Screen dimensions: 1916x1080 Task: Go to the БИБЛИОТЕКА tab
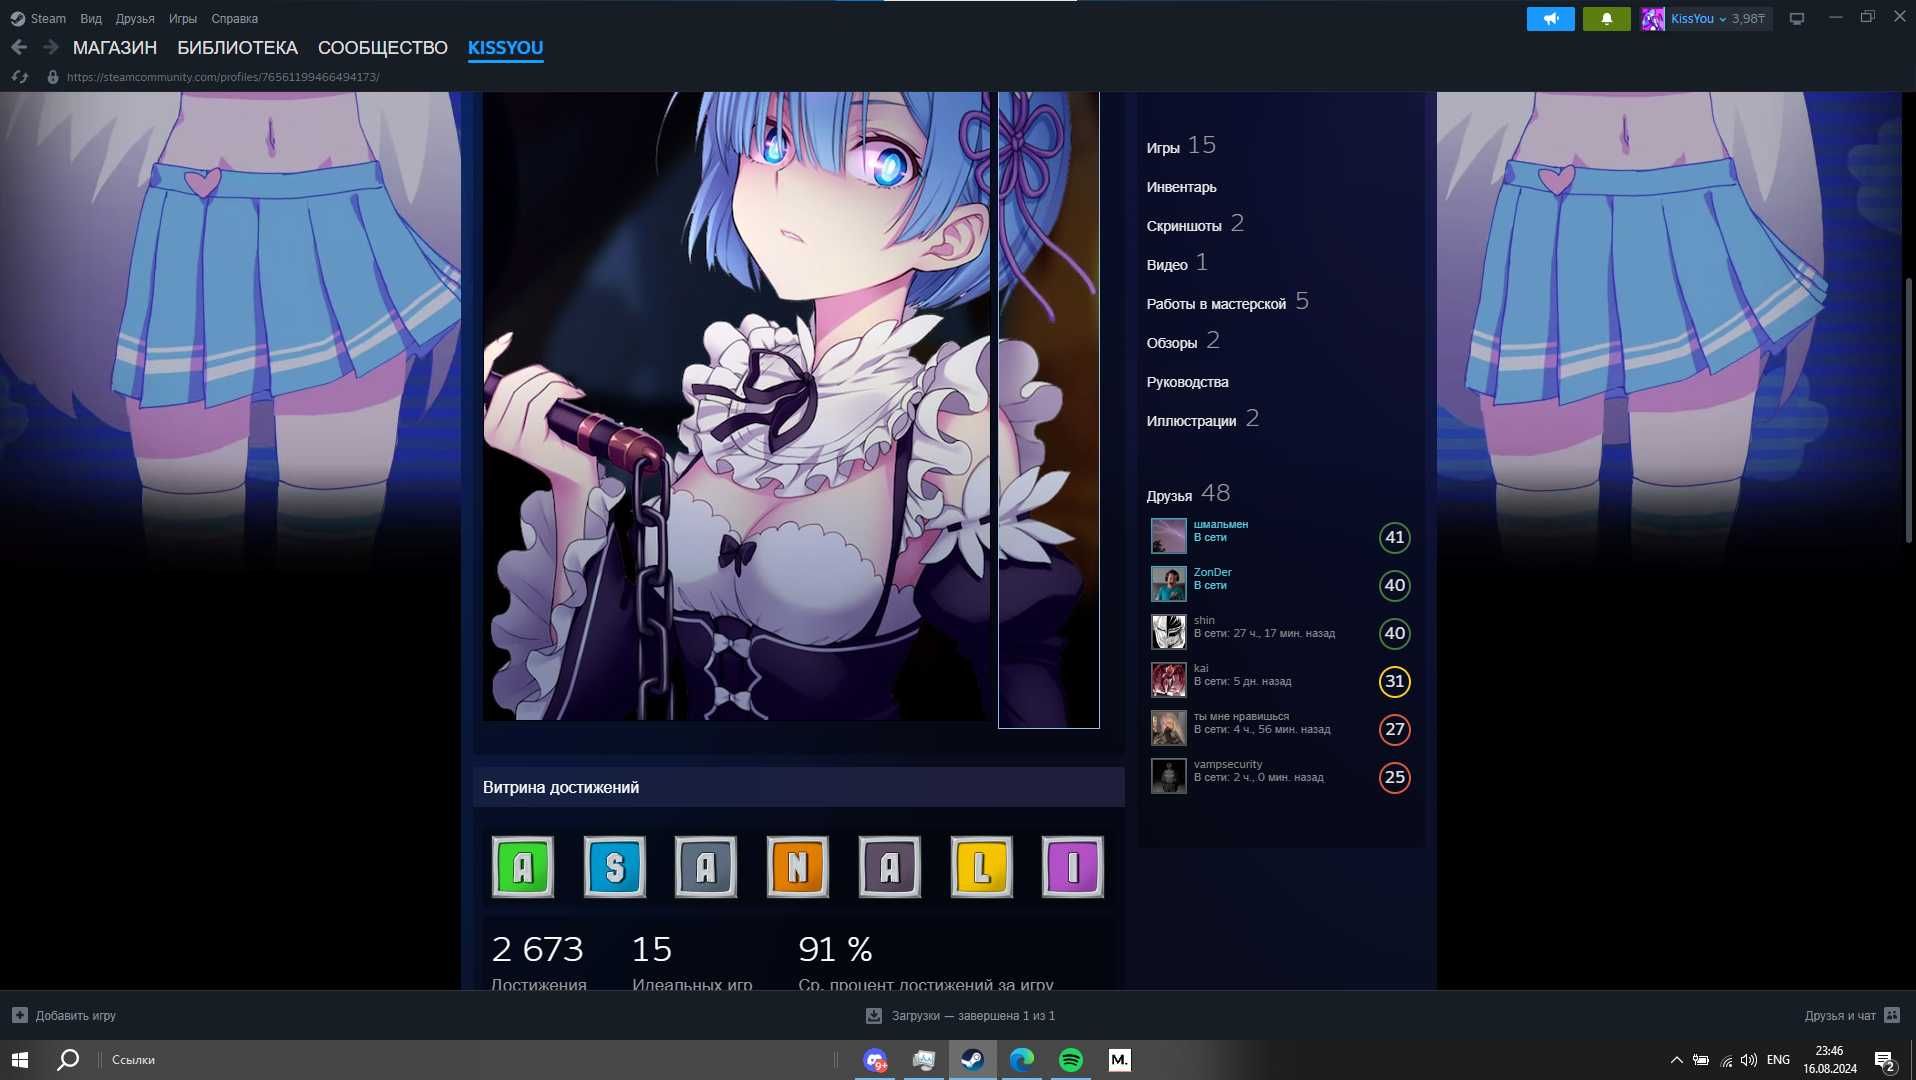point(237,48)
